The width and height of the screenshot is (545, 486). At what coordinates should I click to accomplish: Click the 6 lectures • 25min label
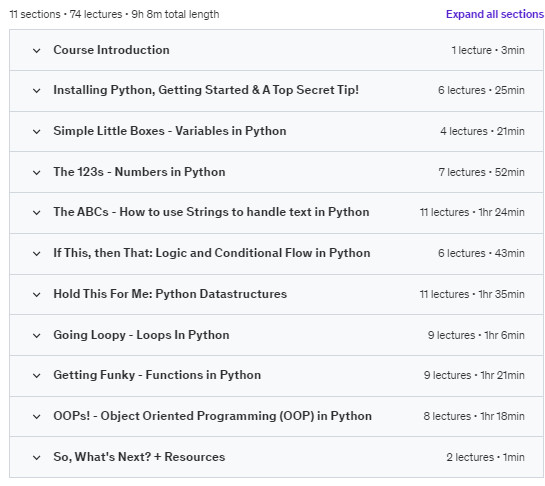tap(481, 90)
